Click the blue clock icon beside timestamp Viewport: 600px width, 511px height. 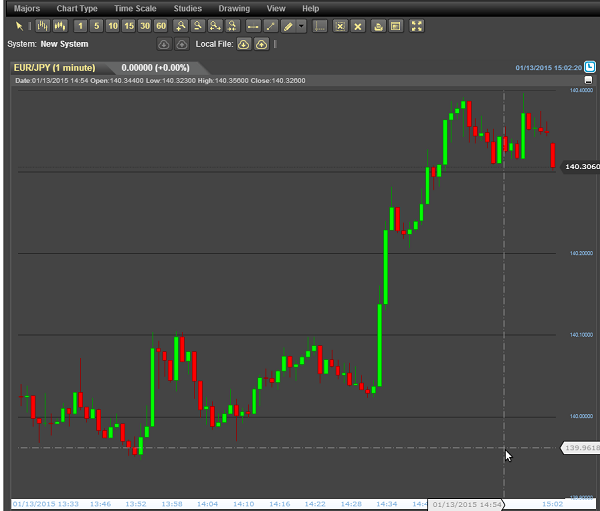tap(590, 67)
